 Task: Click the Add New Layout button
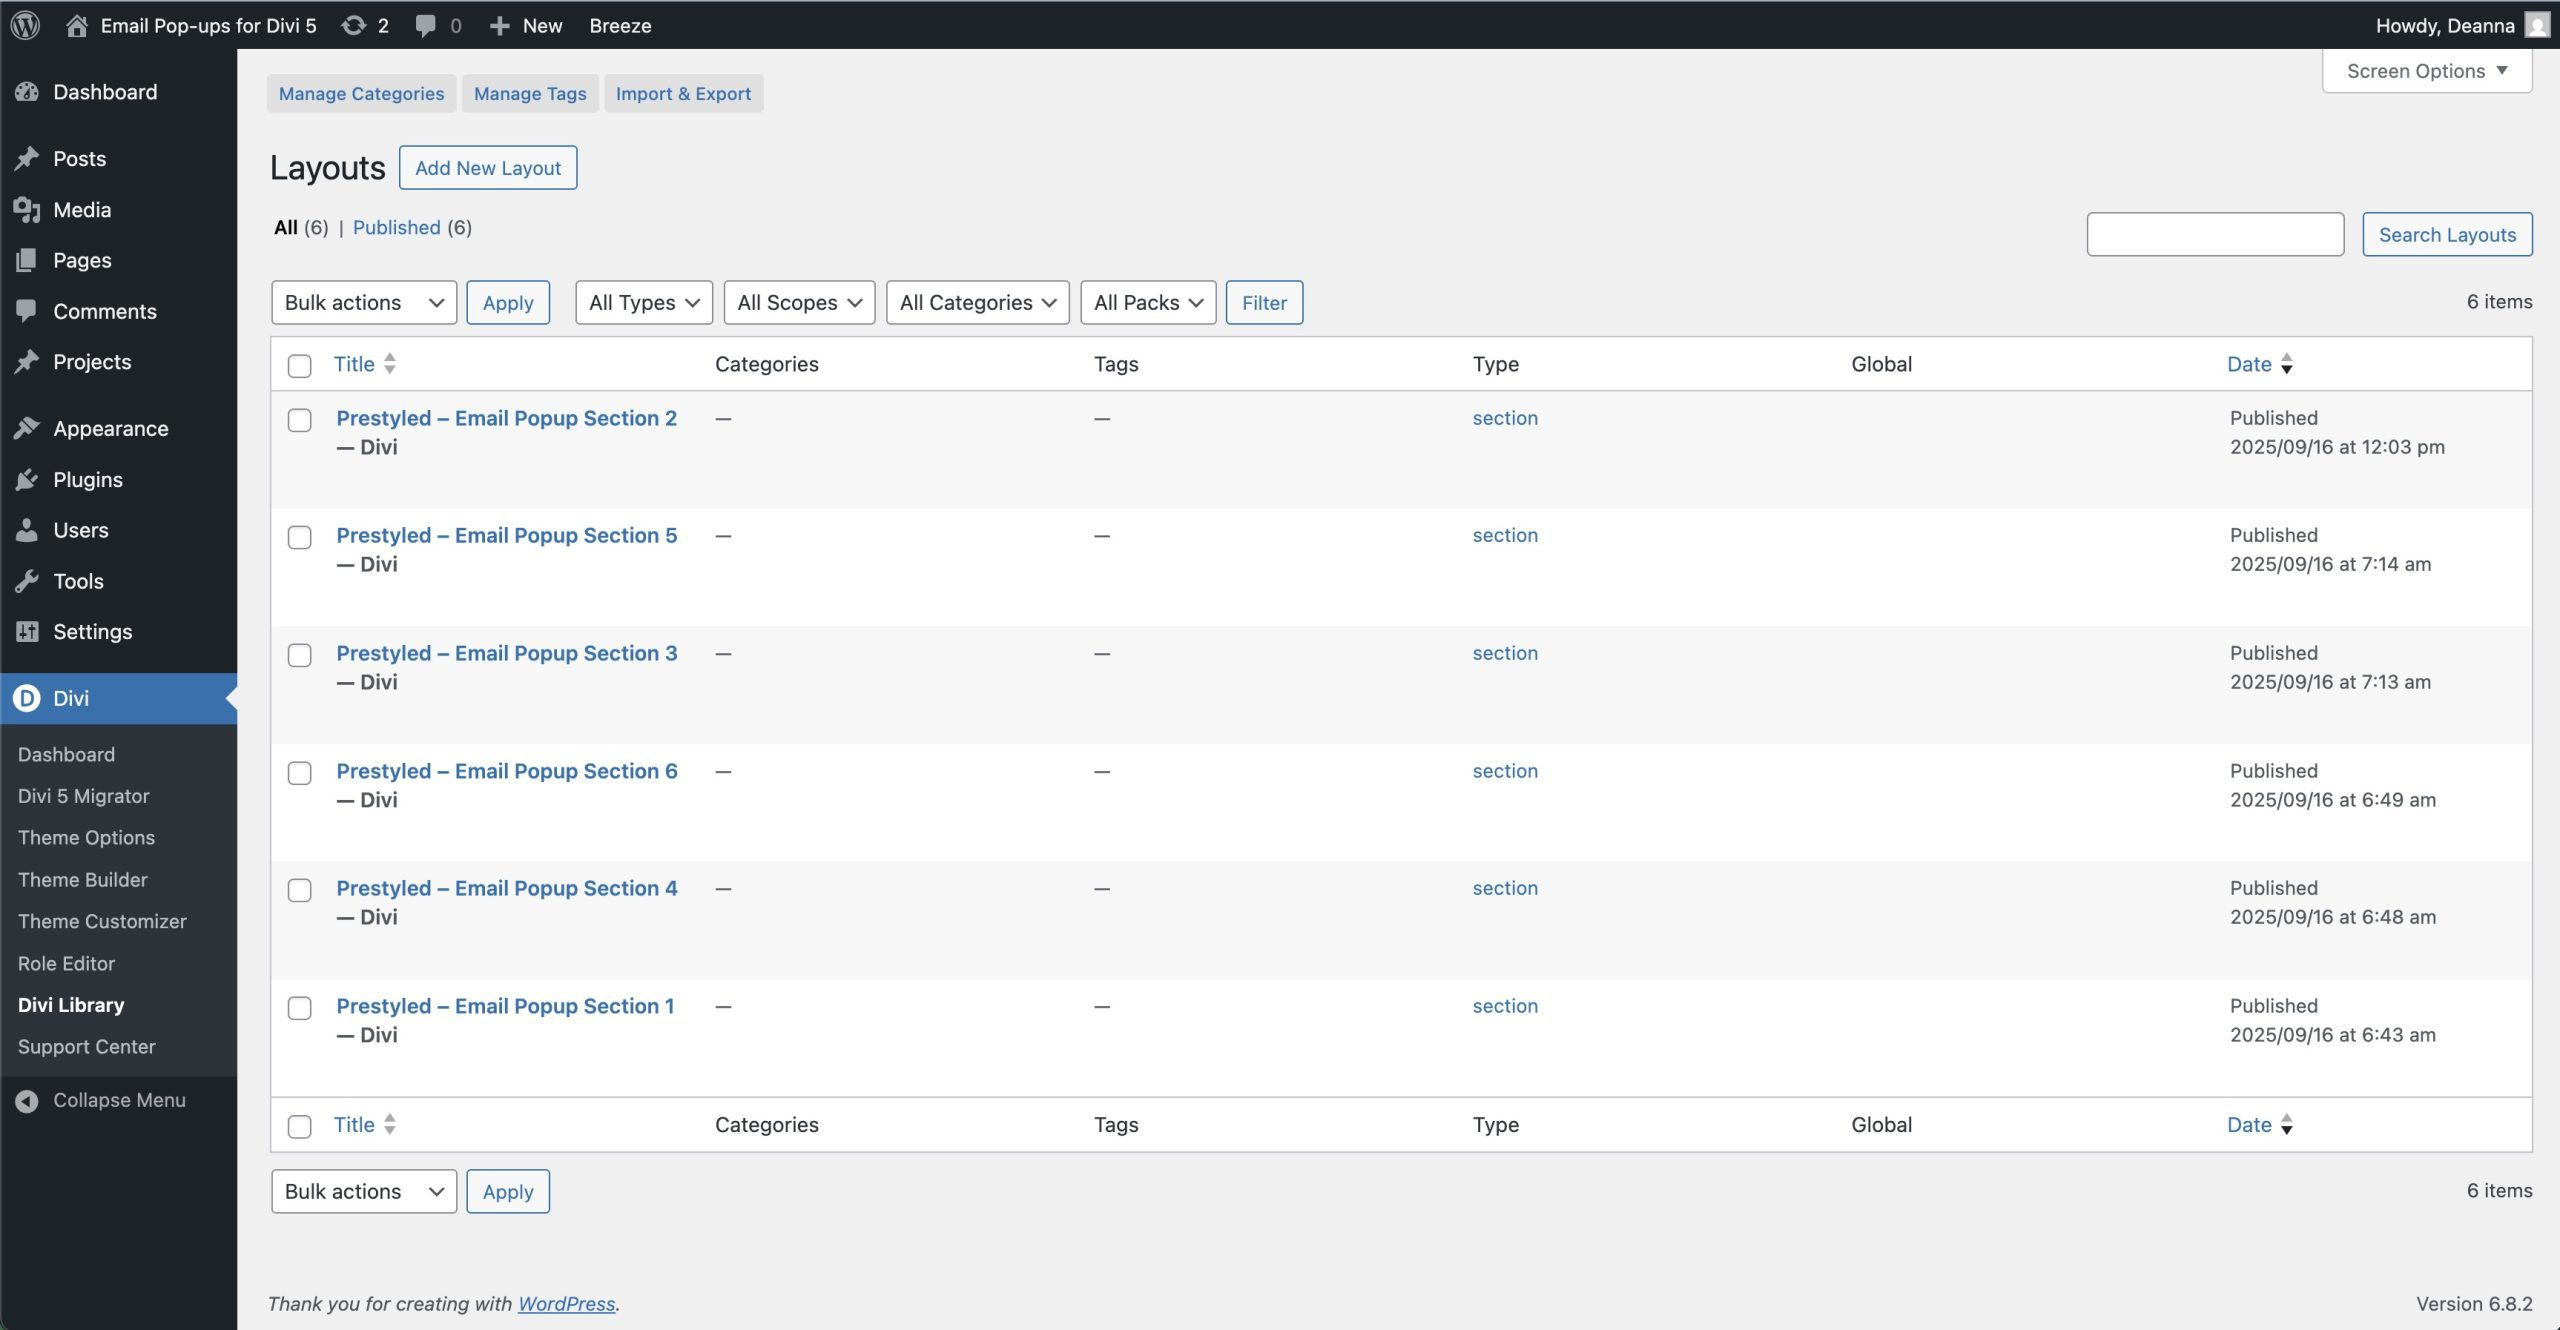(x=488, y=168)
